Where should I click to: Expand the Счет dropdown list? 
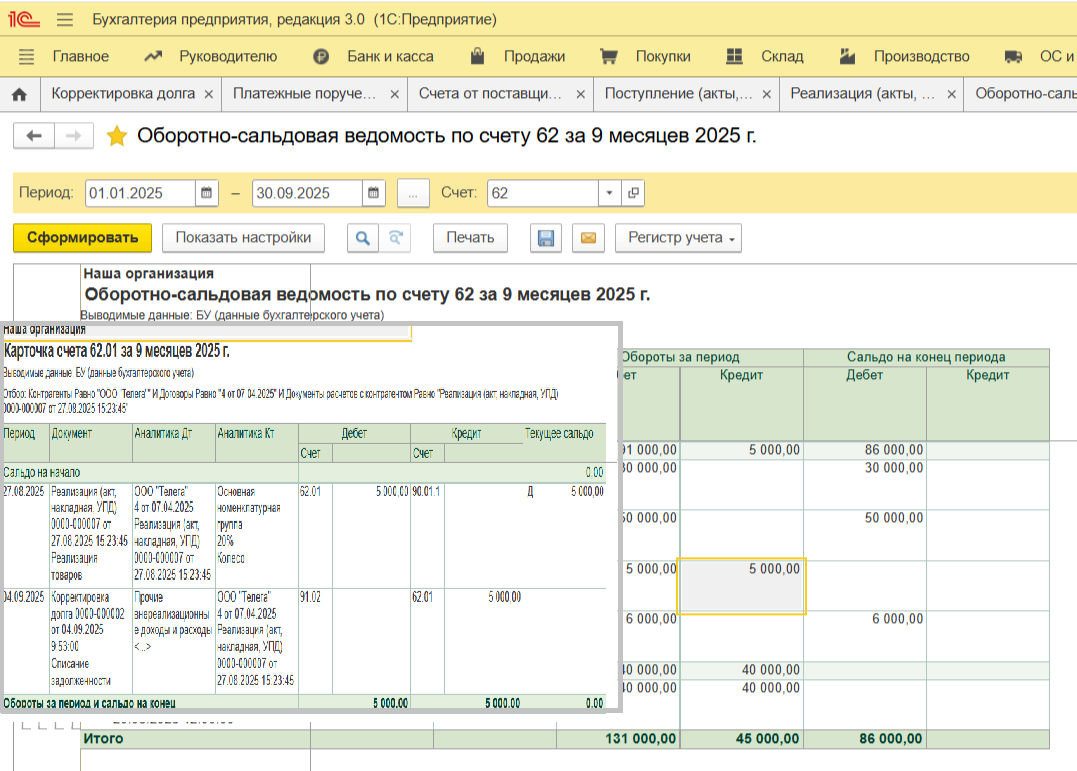point(610,193)
